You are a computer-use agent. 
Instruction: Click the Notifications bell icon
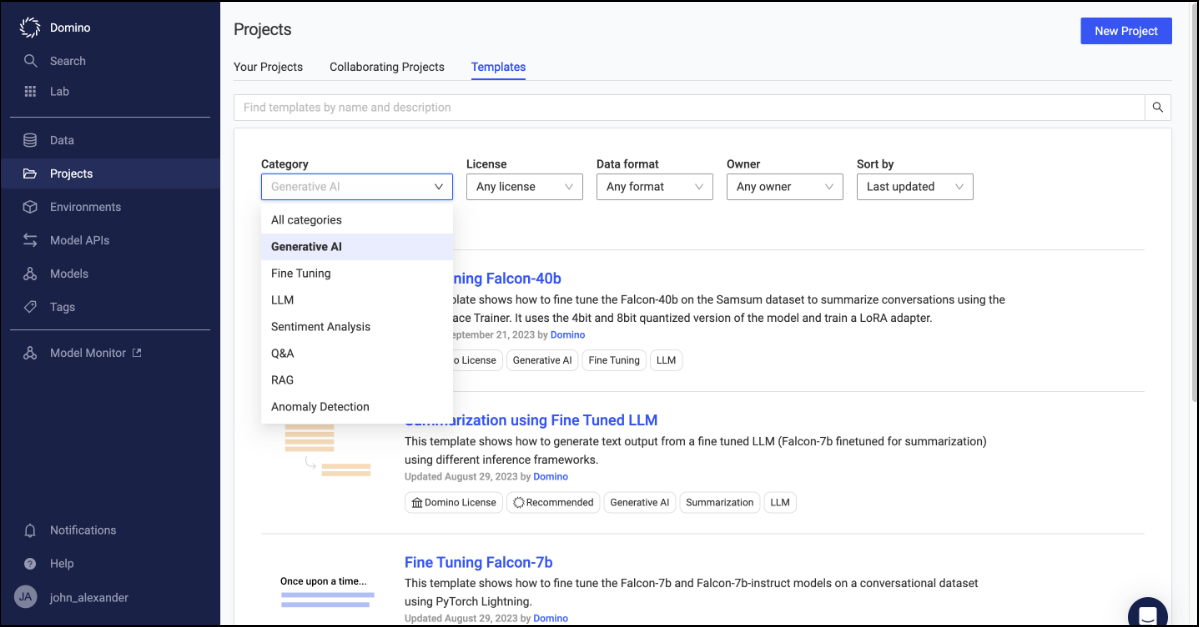click(30, 530)
